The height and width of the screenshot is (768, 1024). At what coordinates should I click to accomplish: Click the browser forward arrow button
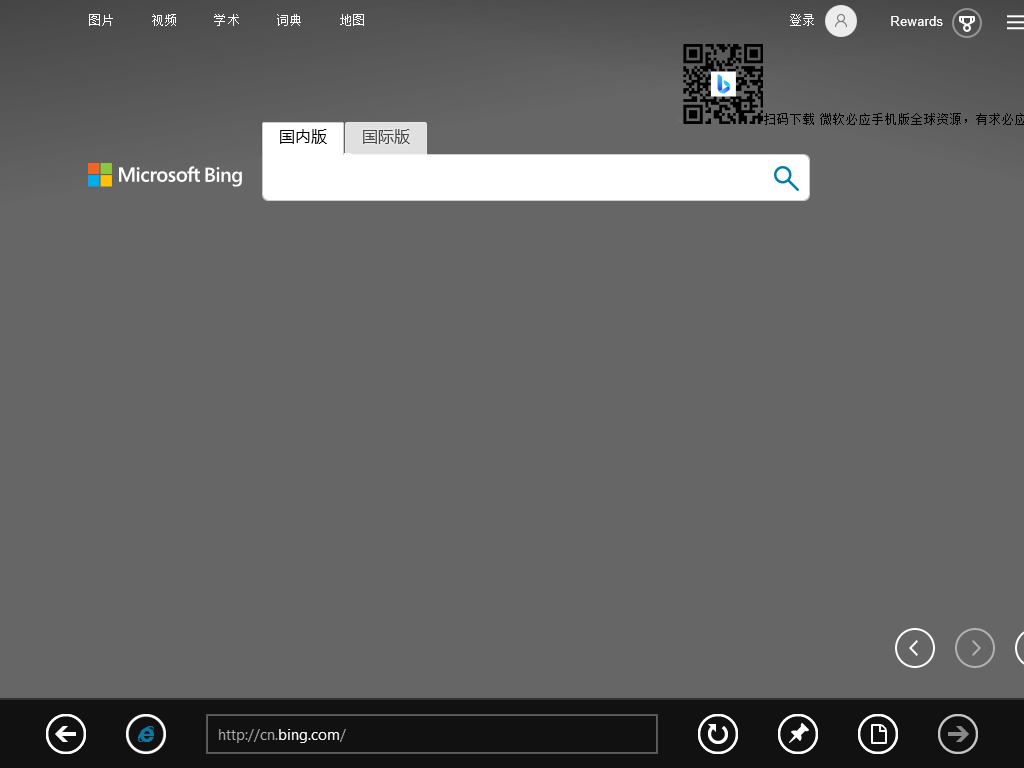coord(958,734)
